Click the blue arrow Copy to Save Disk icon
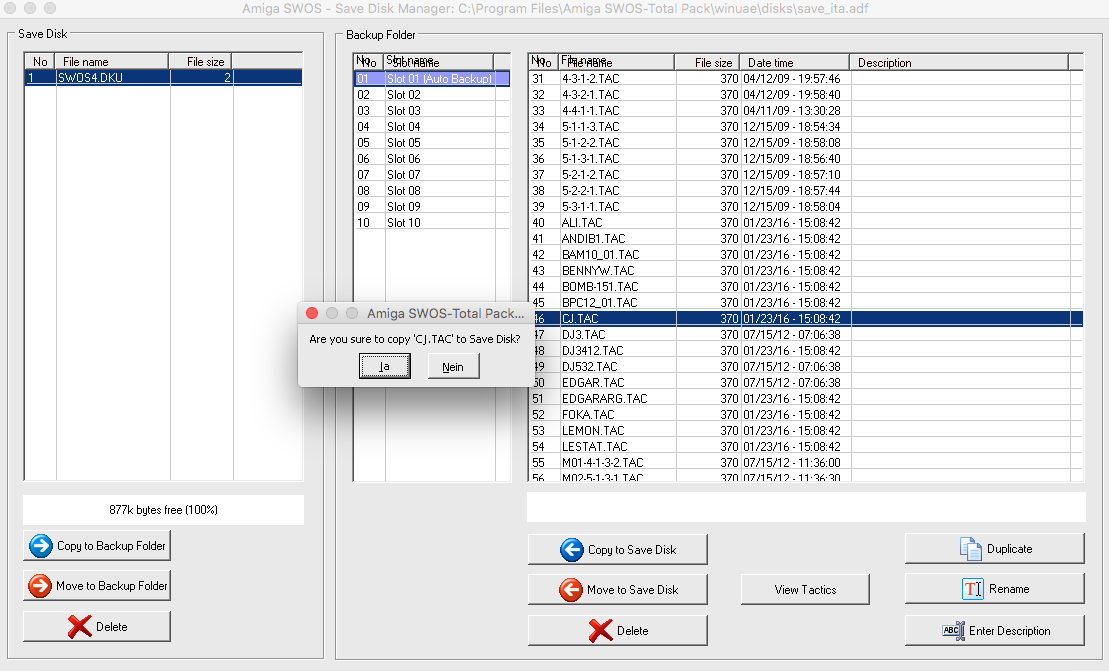 [571, 549]
